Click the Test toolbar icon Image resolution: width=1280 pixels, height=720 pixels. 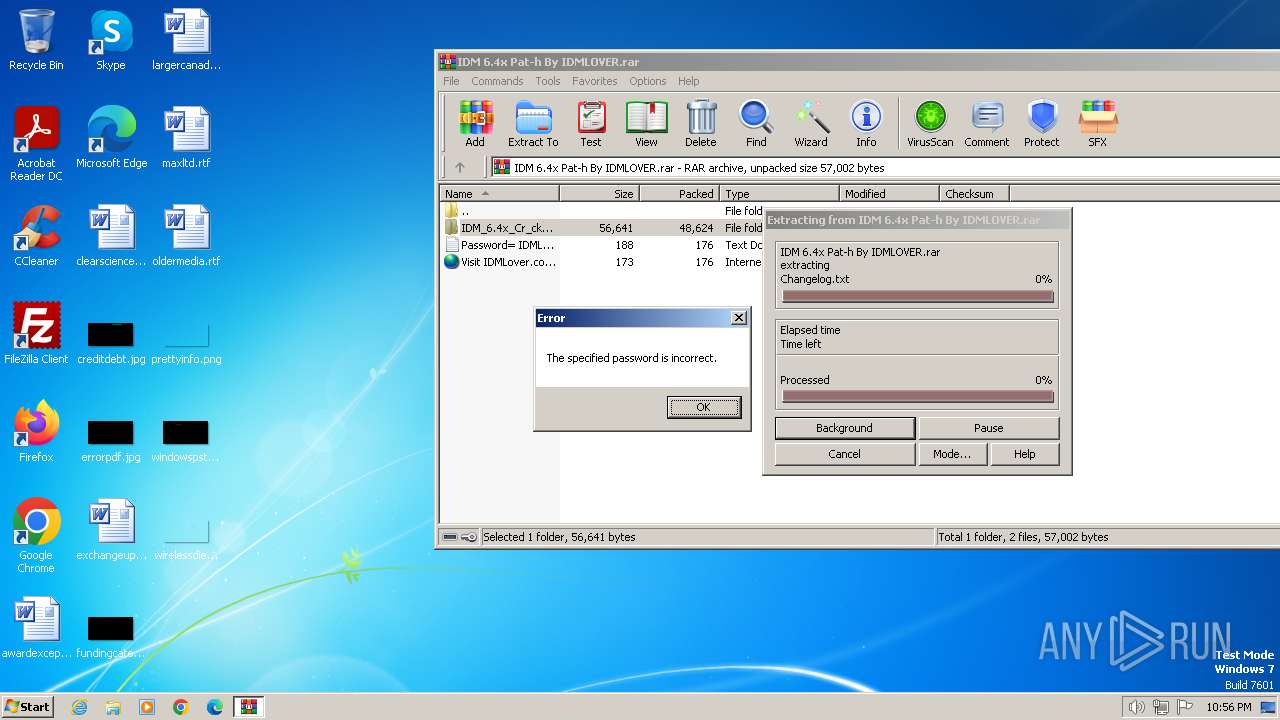[591, 124]
